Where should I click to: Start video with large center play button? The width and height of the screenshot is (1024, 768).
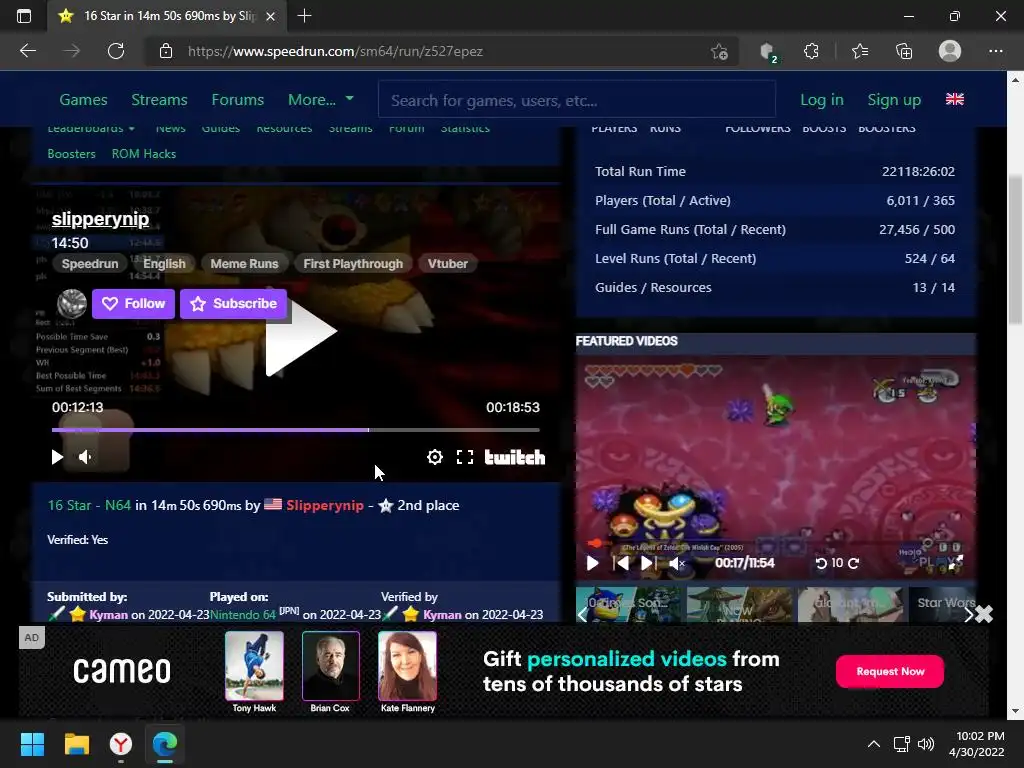(x=300, y=332)
